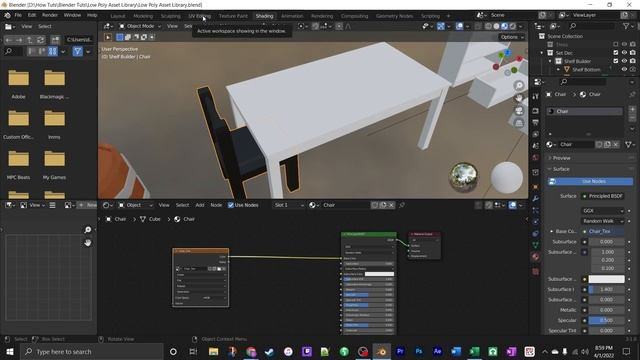Click the viewport zoom magnifier icon

pos(519,85)
